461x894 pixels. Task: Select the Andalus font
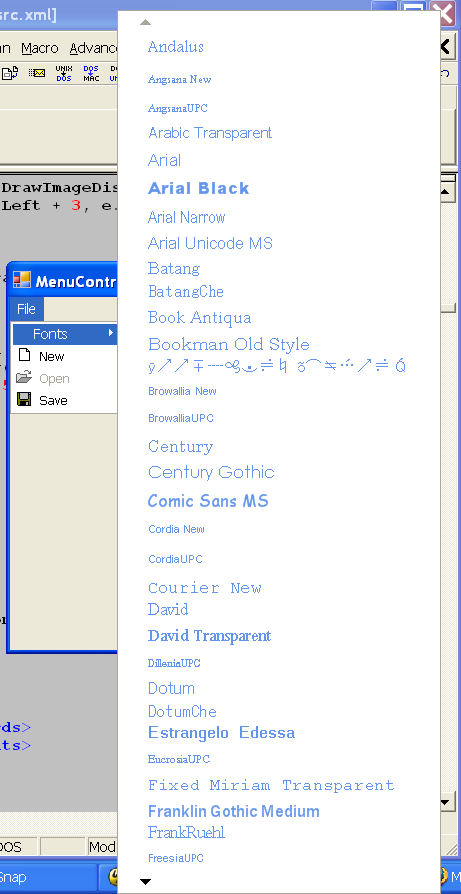[x=176, y=47]
